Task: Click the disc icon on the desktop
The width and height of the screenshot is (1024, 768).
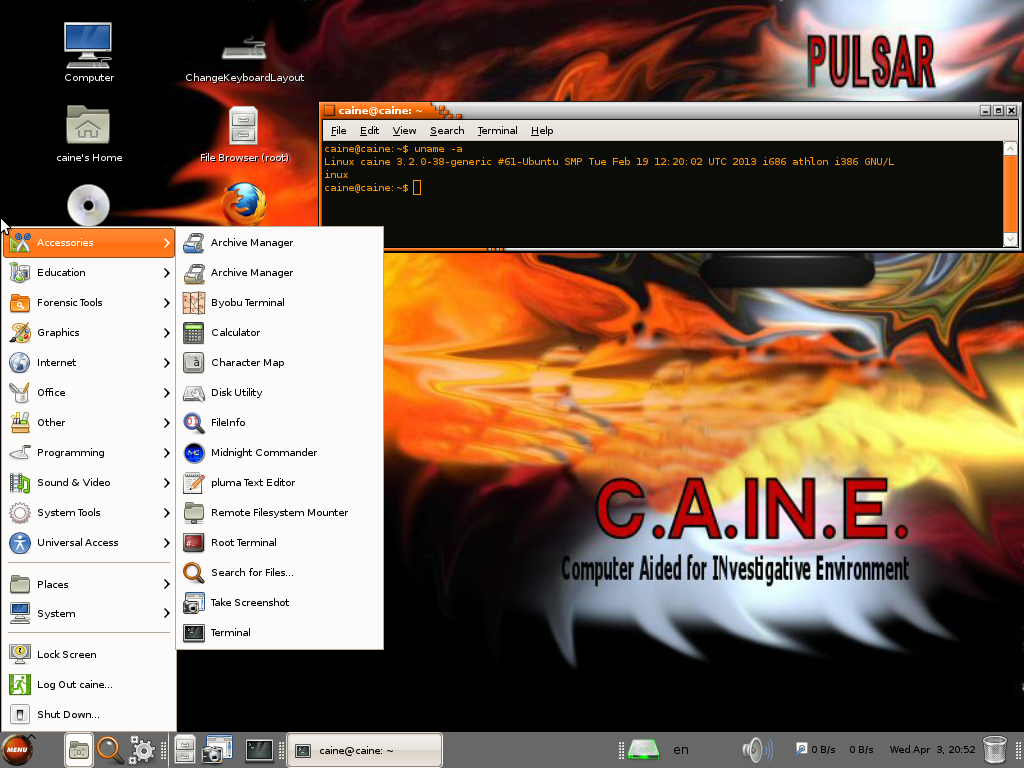Action: tap(88, 205)
